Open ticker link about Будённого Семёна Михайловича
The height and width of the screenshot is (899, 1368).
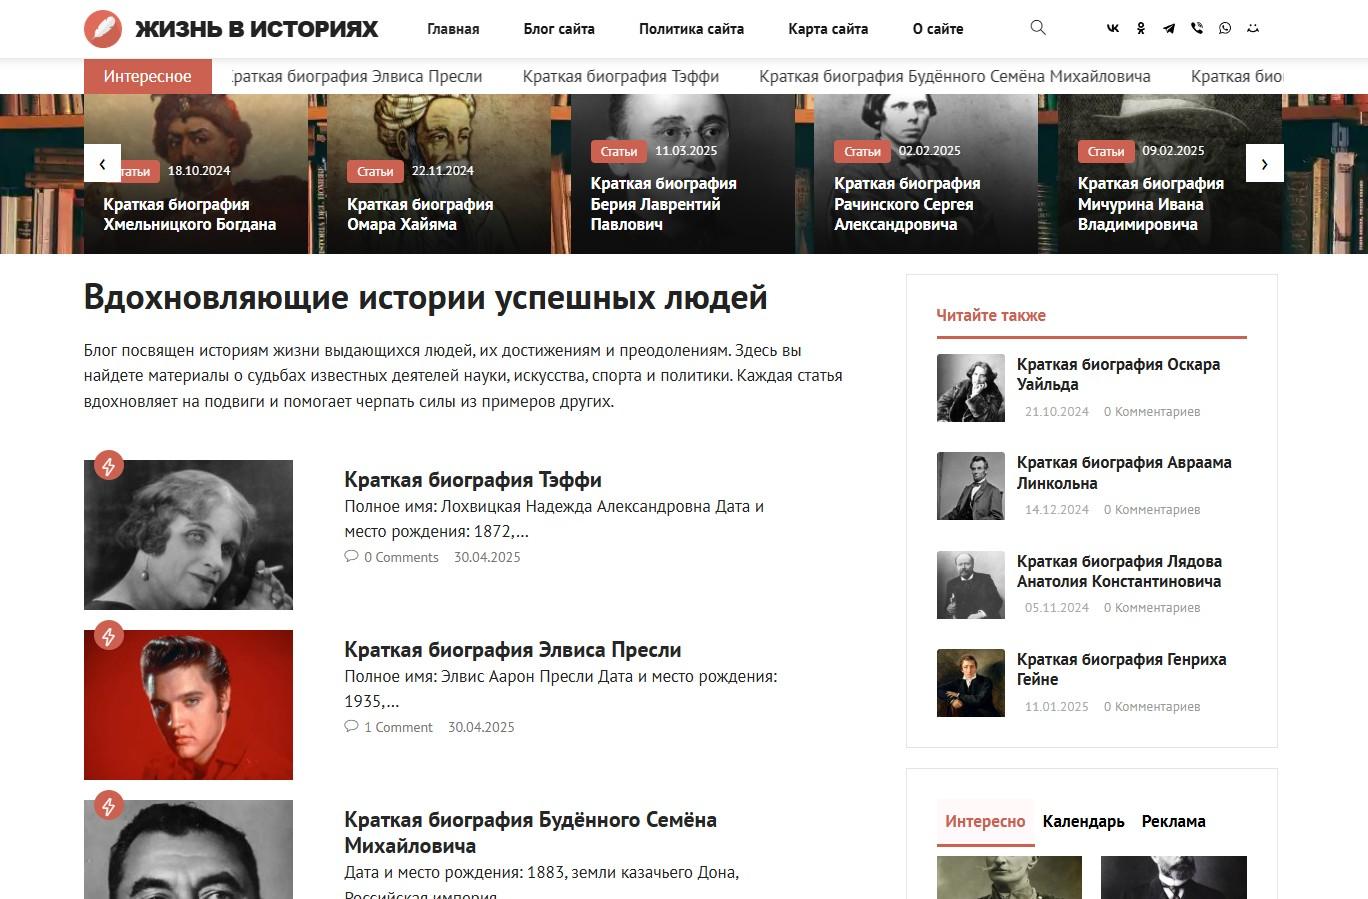point(955,76)
